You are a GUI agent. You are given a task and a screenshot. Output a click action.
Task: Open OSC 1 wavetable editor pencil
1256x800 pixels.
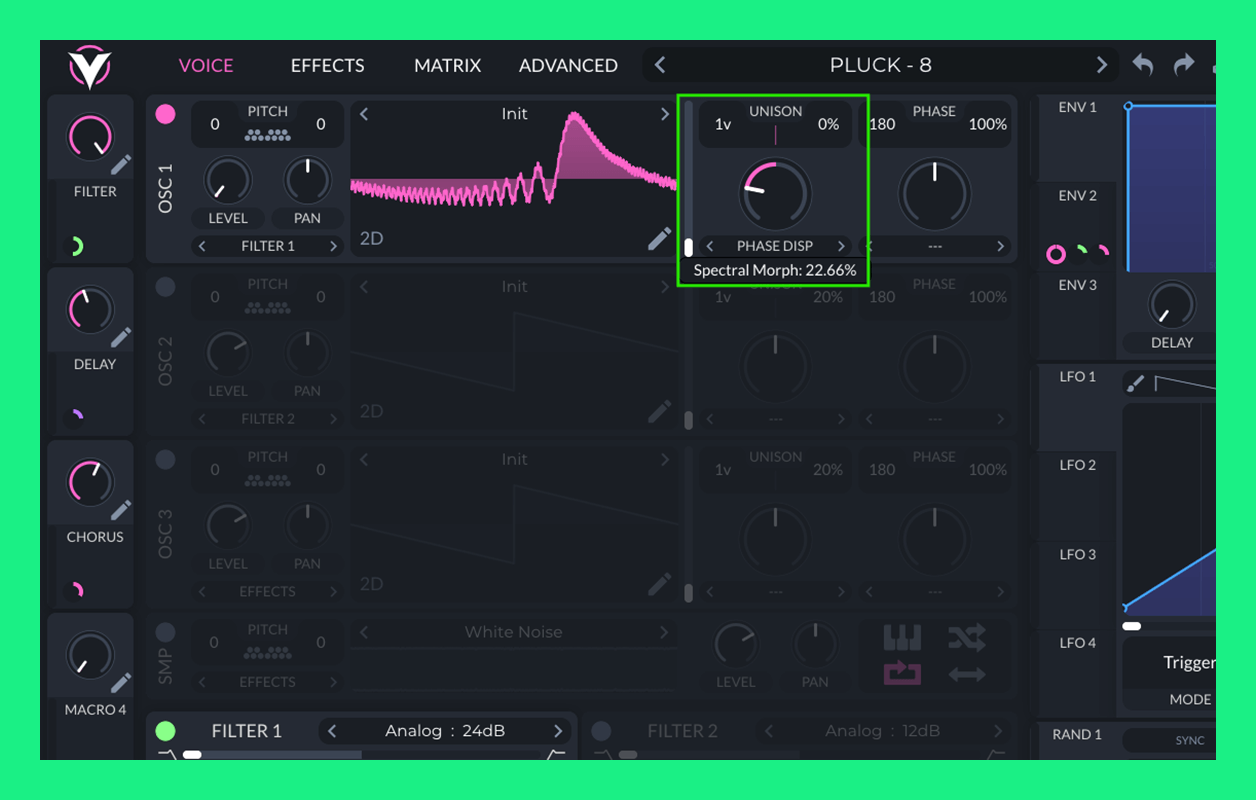click(x=659, y=238)
